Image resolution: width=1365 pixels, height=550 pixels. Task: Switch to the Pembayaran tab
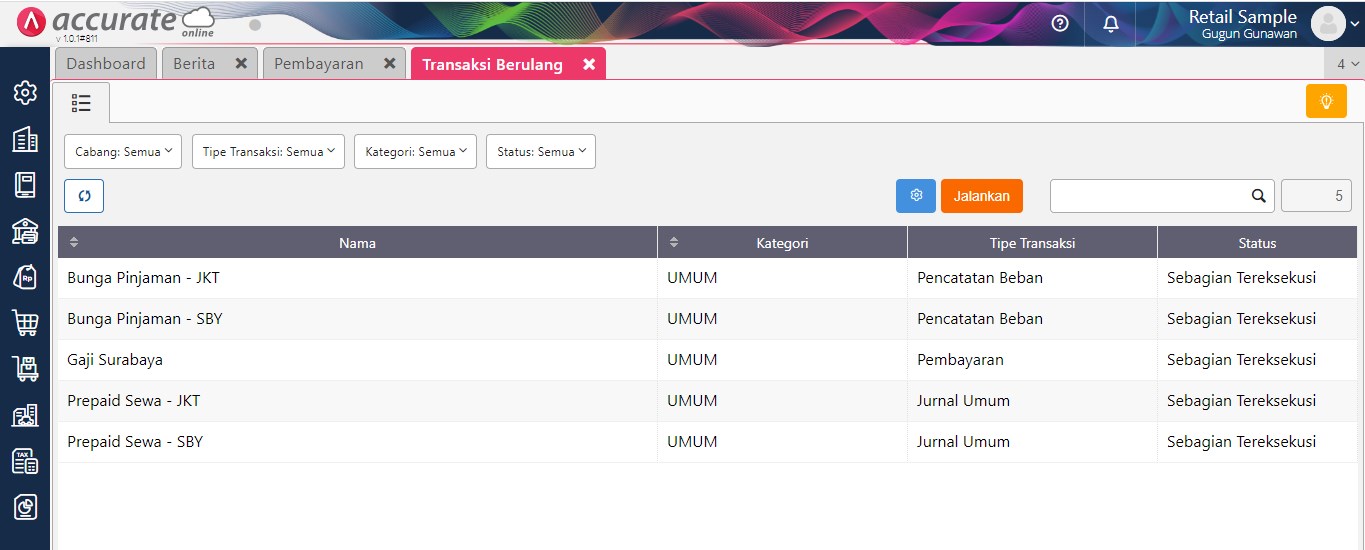tap(319, 63)
